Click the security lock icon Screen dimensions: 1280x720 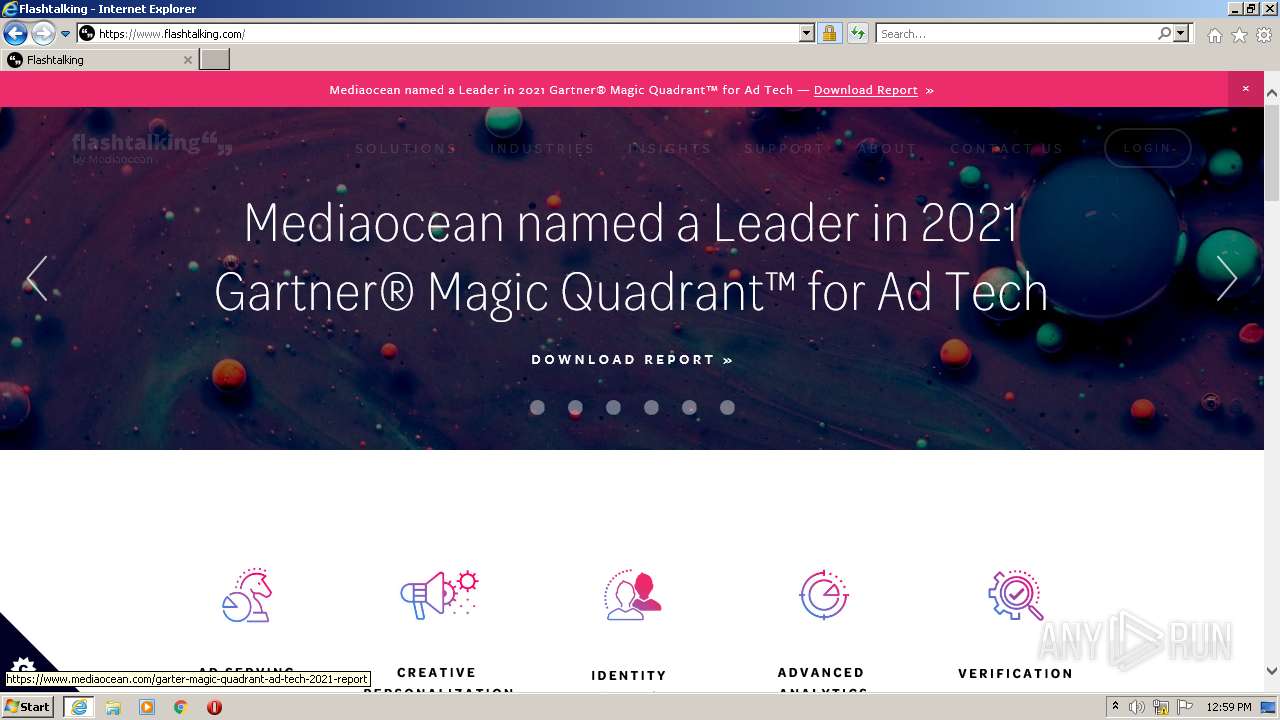[829, 34]
